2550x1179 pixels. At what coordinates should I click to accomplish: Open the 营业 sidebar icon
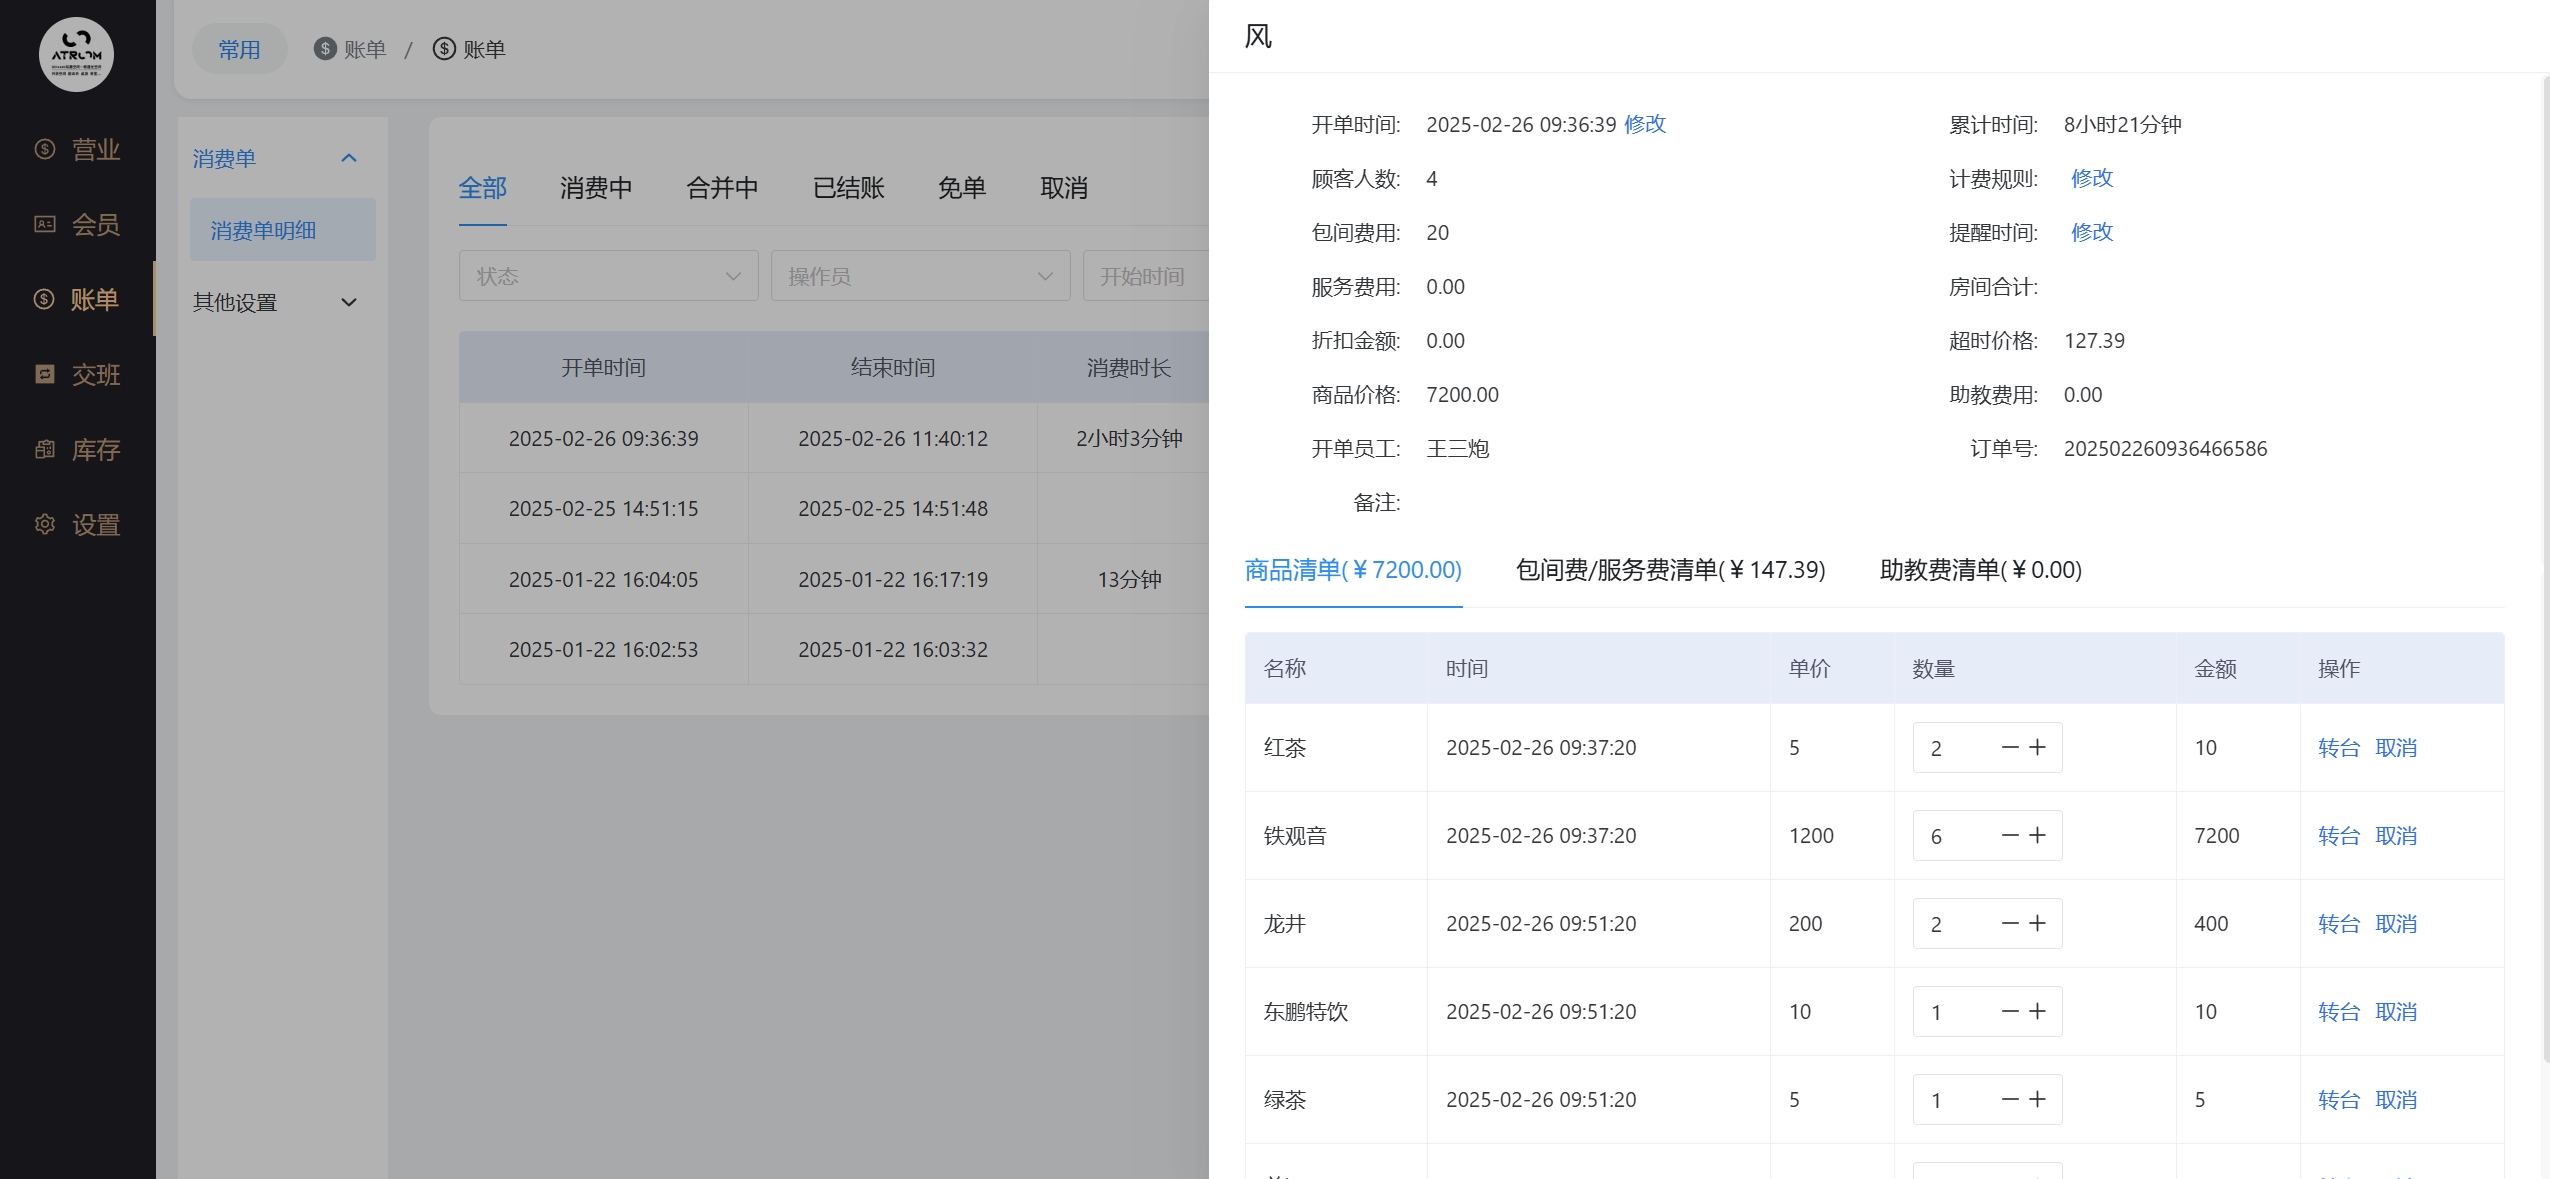tap(45, 149)
